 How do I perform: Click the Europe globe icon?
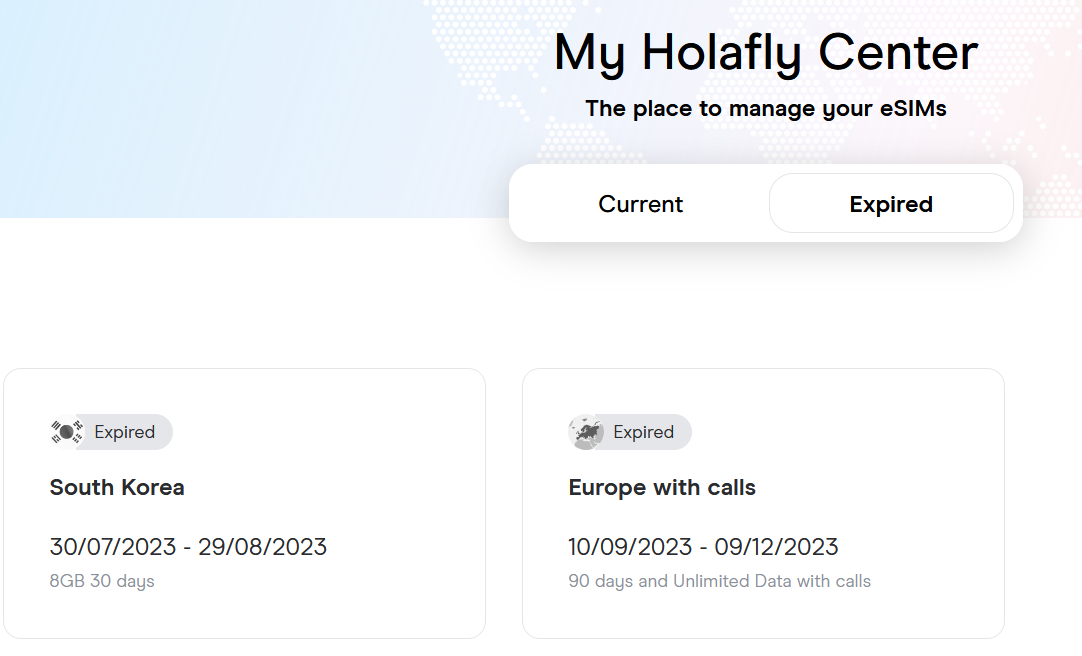click(x=585, y=432)
